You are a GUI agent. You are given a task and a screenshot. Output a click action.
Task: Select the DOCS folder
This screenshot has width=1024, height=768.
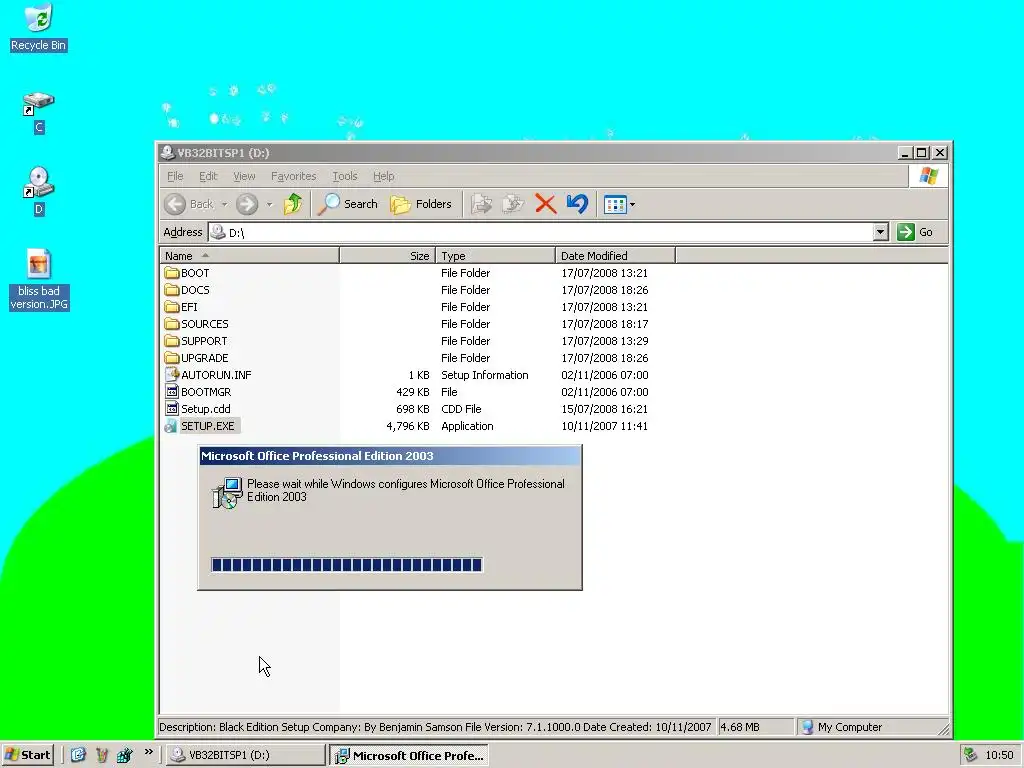click(187, 290)
